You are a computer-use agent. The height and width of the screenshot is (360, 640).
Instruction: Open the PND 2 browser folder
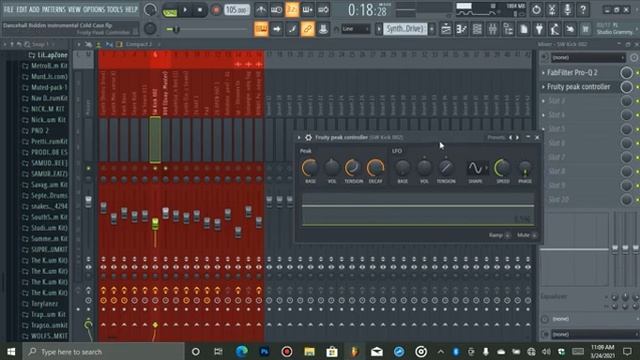click(40, 131)
